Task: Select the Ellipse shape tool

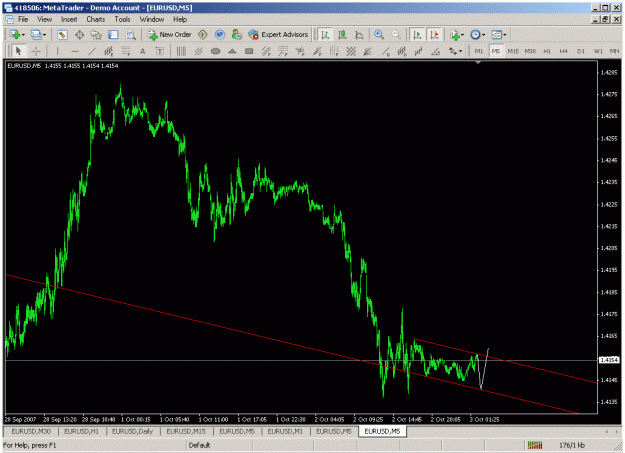Action: click(215, 51)
